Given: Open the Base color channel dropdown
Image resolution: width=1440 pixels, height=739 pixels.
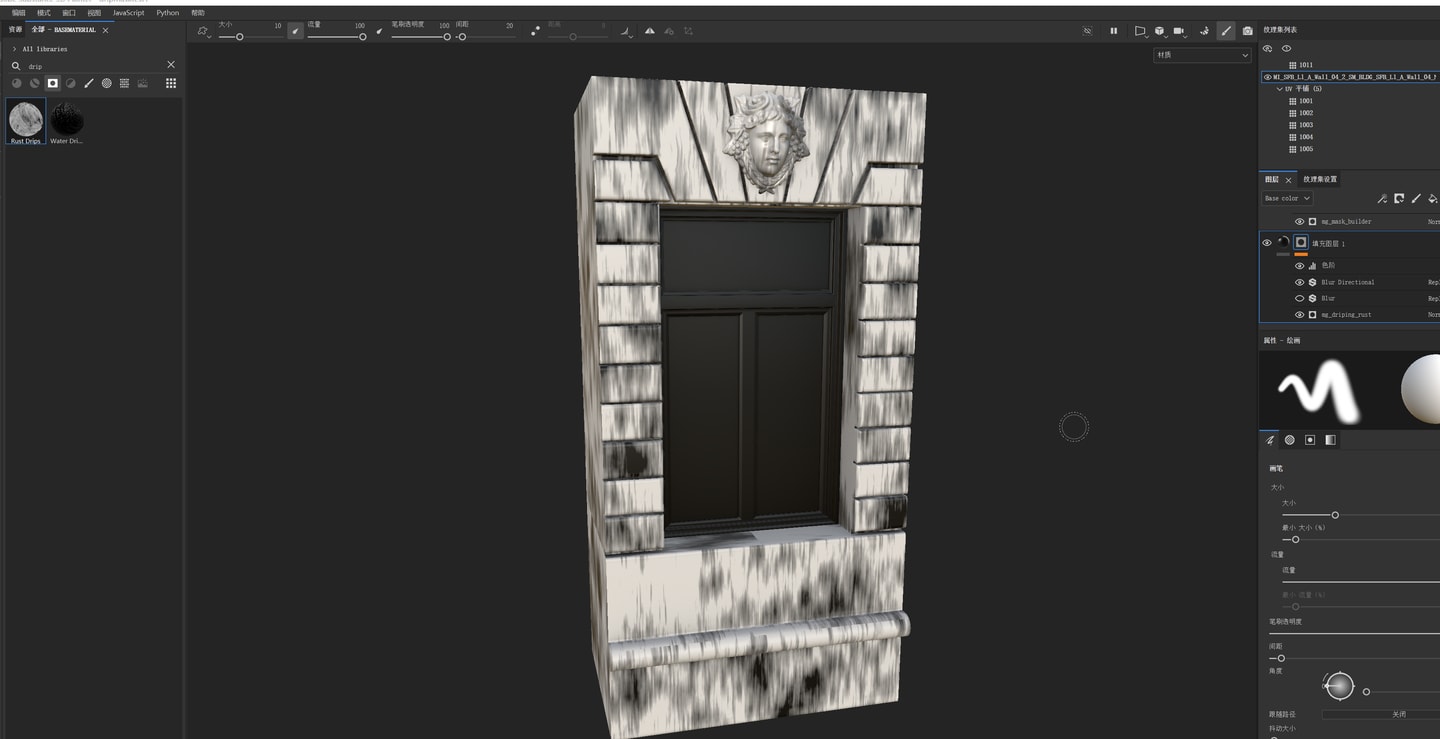Looking at the screenshot, I should coord(1287,198).
